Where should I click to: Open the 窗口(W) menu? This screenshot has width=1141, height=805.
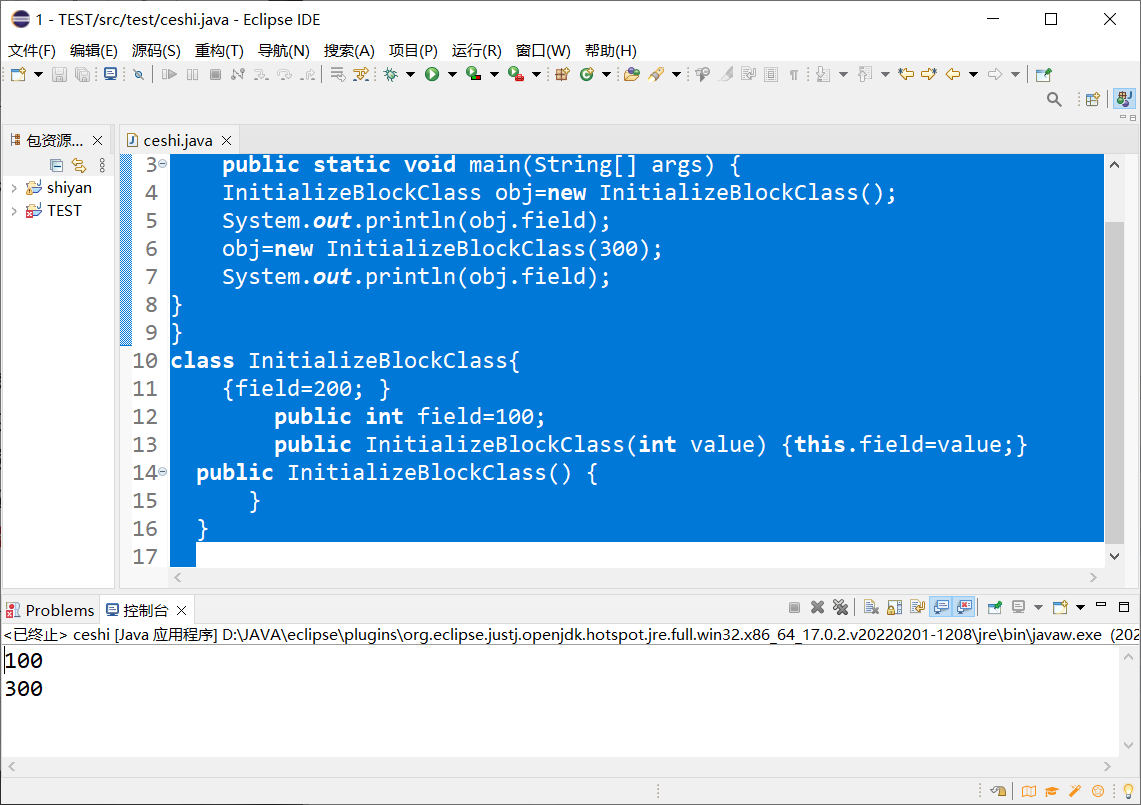[543, 51]
